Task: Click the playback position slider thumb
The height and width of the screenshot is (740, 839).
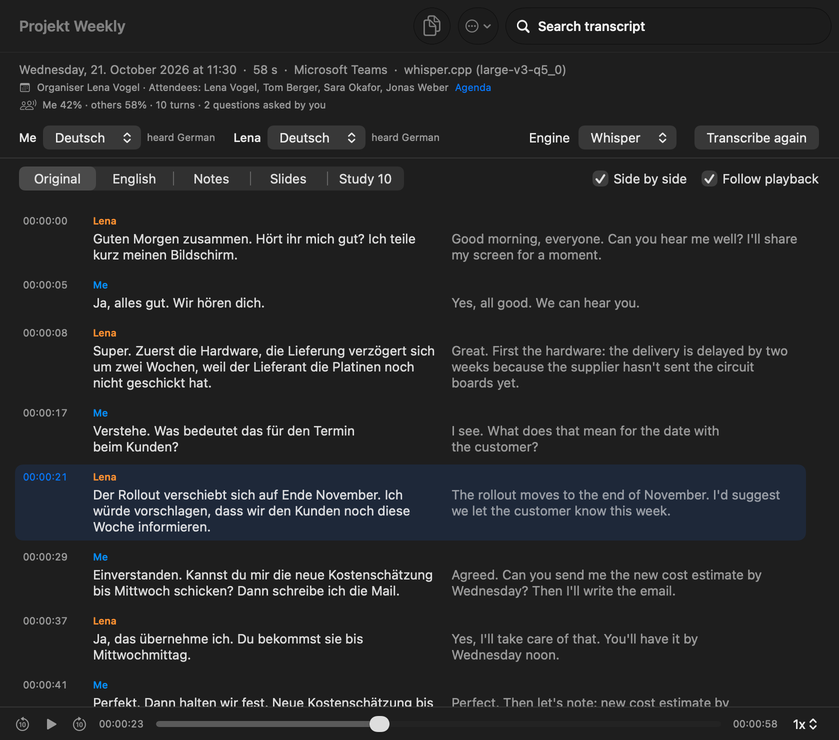Action: click(379, 724)
